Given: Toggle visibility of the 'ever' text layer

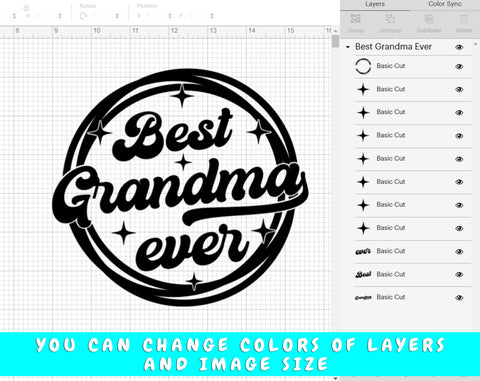Looking at the screenshot, I should click(459, 252).
